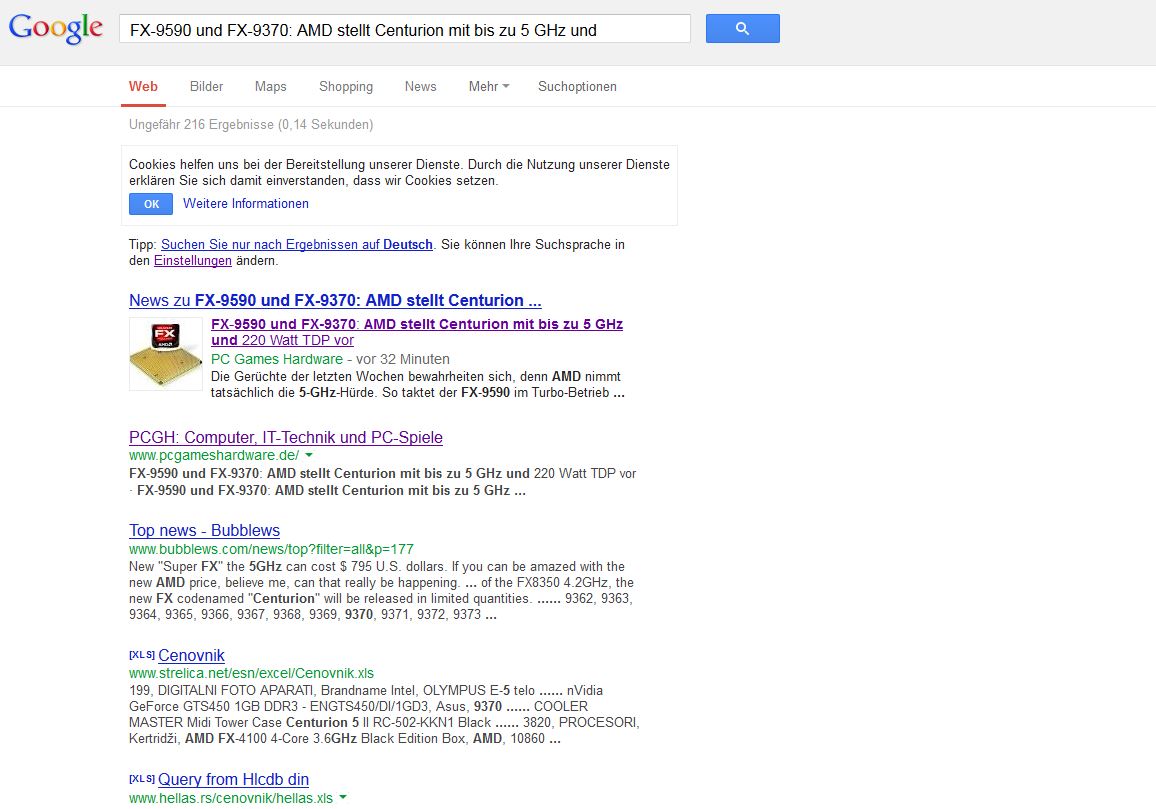Image resolution: width=1156 pixels, height=809 pixels.
Task: Open the News tab
Action: tap(420, 86)
